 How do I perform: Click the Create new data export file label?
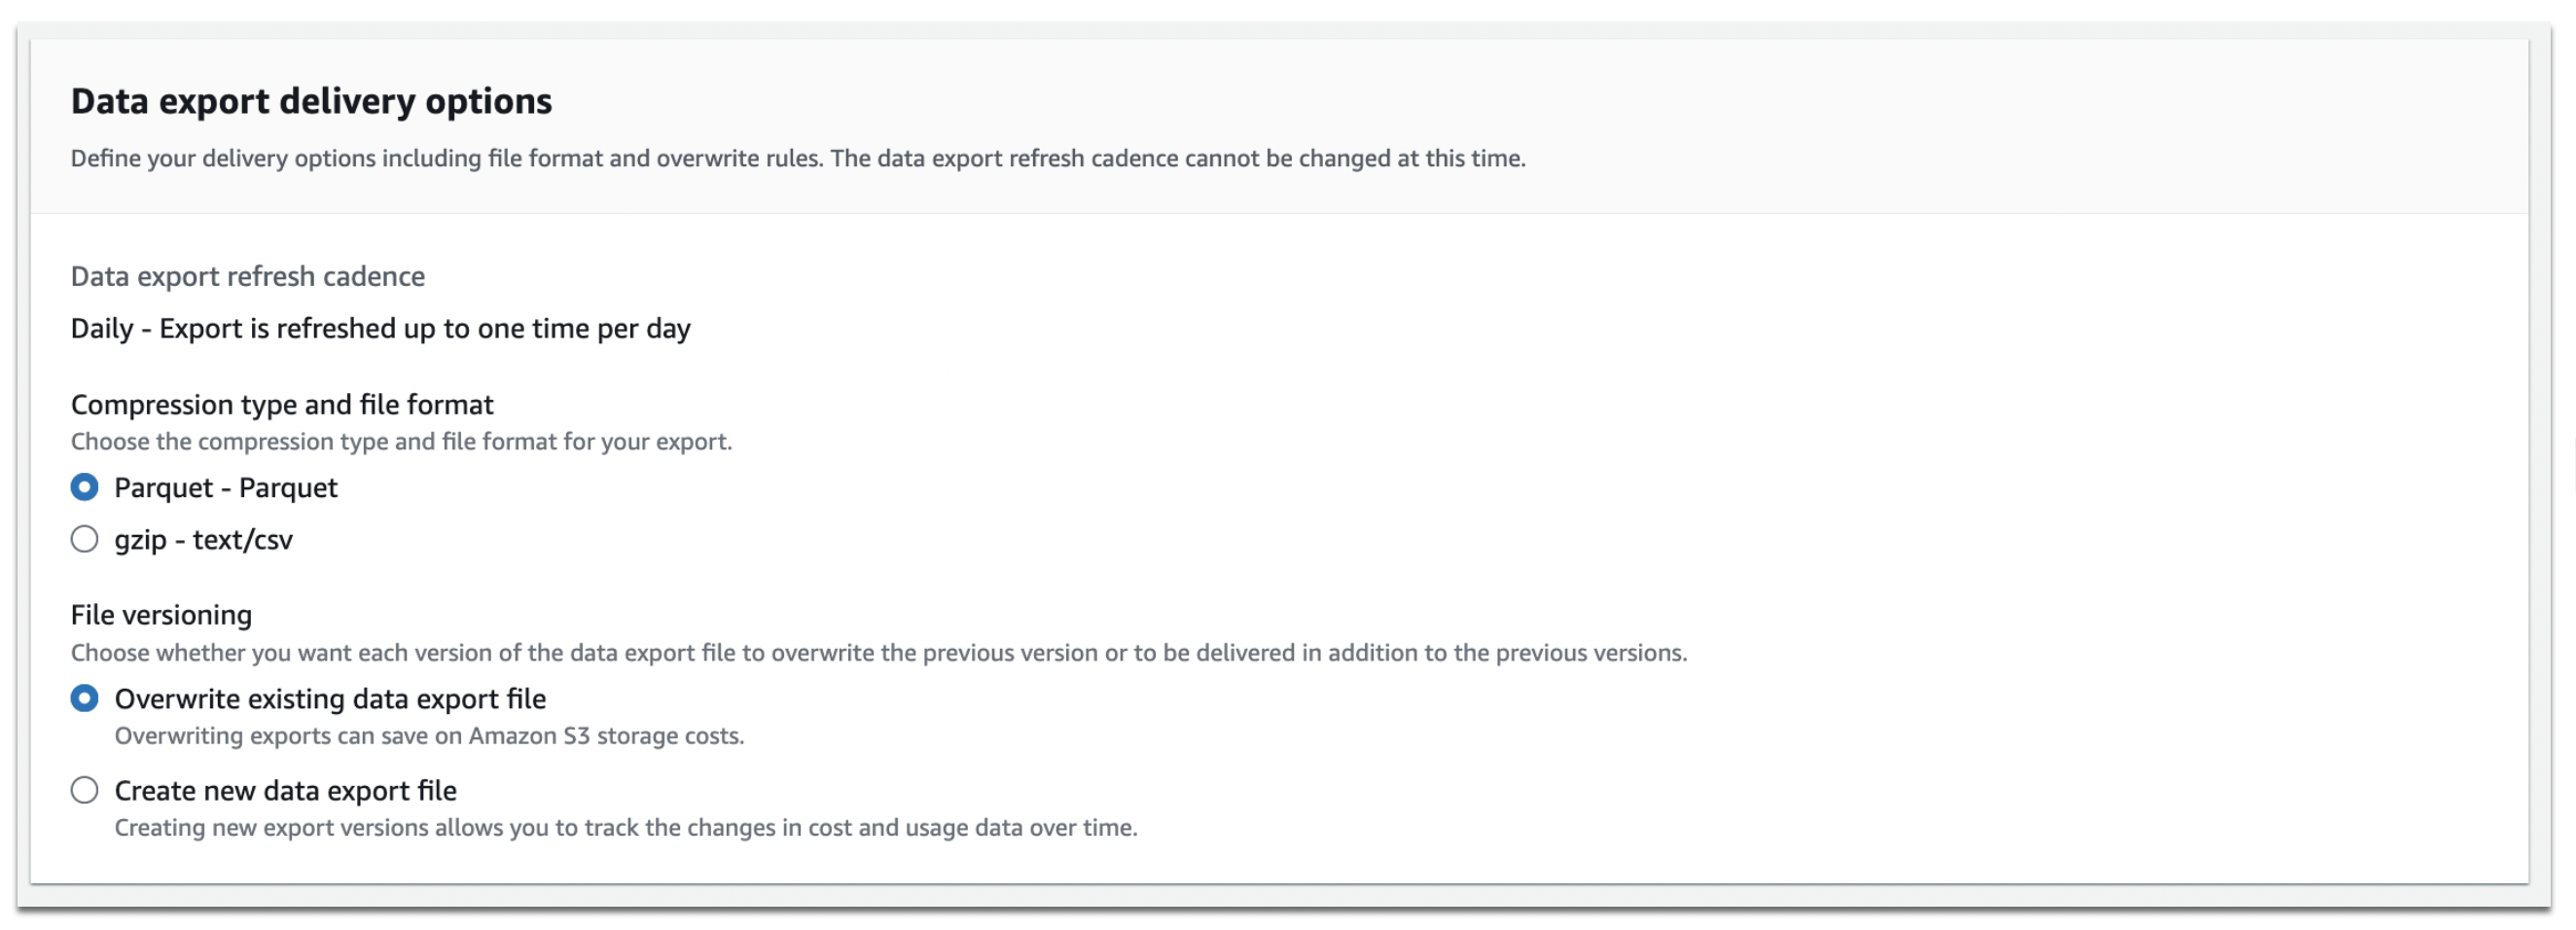point(285,790)
